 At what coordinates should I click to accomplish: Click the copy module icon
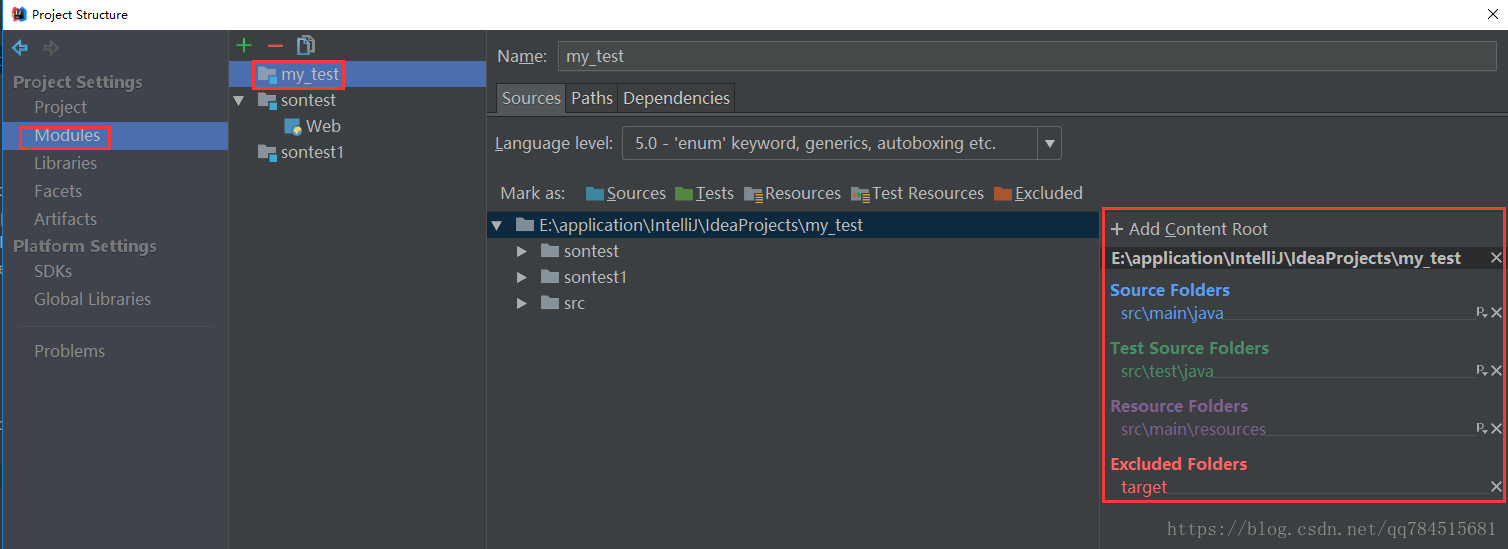pyautogui.click(x=306, y=45)
